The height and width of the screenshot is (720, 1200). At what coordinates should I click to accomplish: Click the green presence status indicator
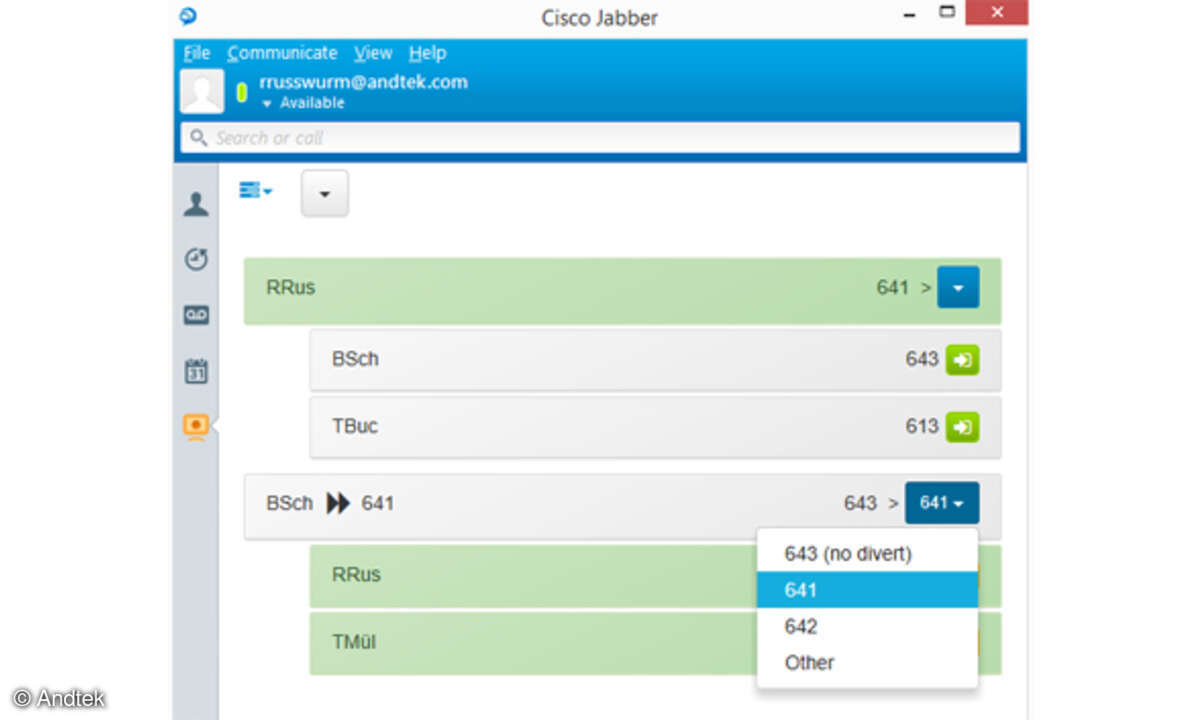[x=241, y=93]
